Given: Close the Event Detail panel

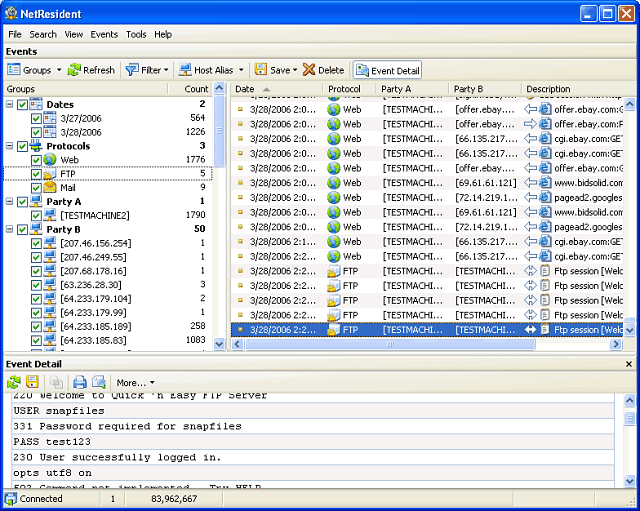Looking at the screenshot, I should coord(629,364).
